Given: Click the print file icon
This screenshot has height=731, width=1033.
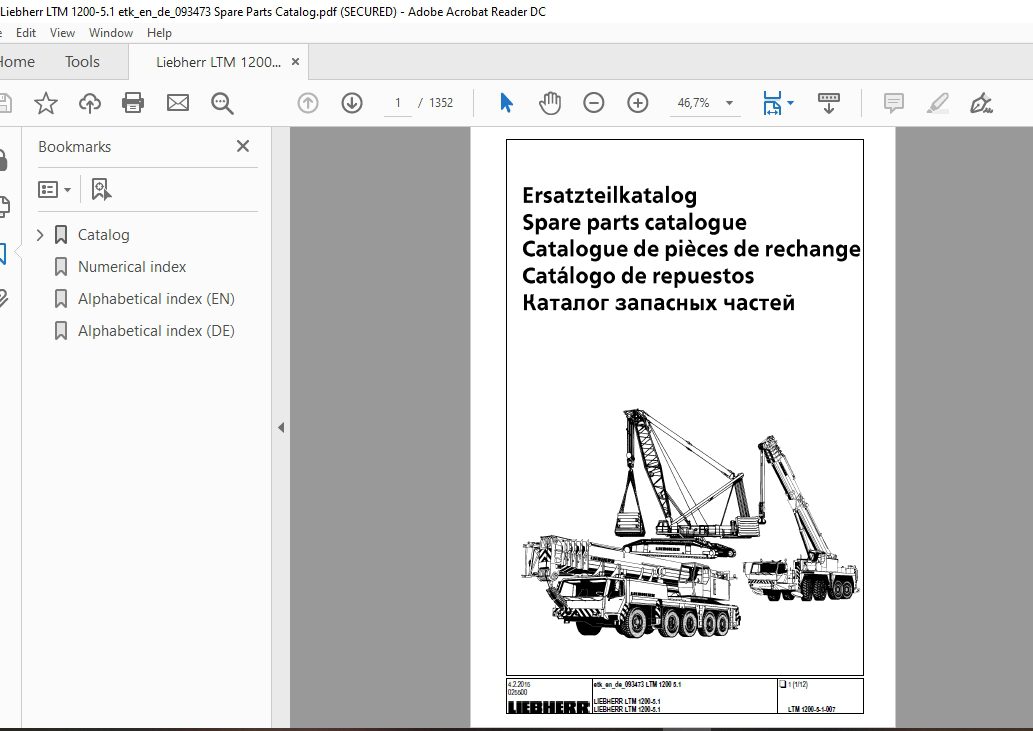Looking at the screenshot, I should (x=133, y=103).
